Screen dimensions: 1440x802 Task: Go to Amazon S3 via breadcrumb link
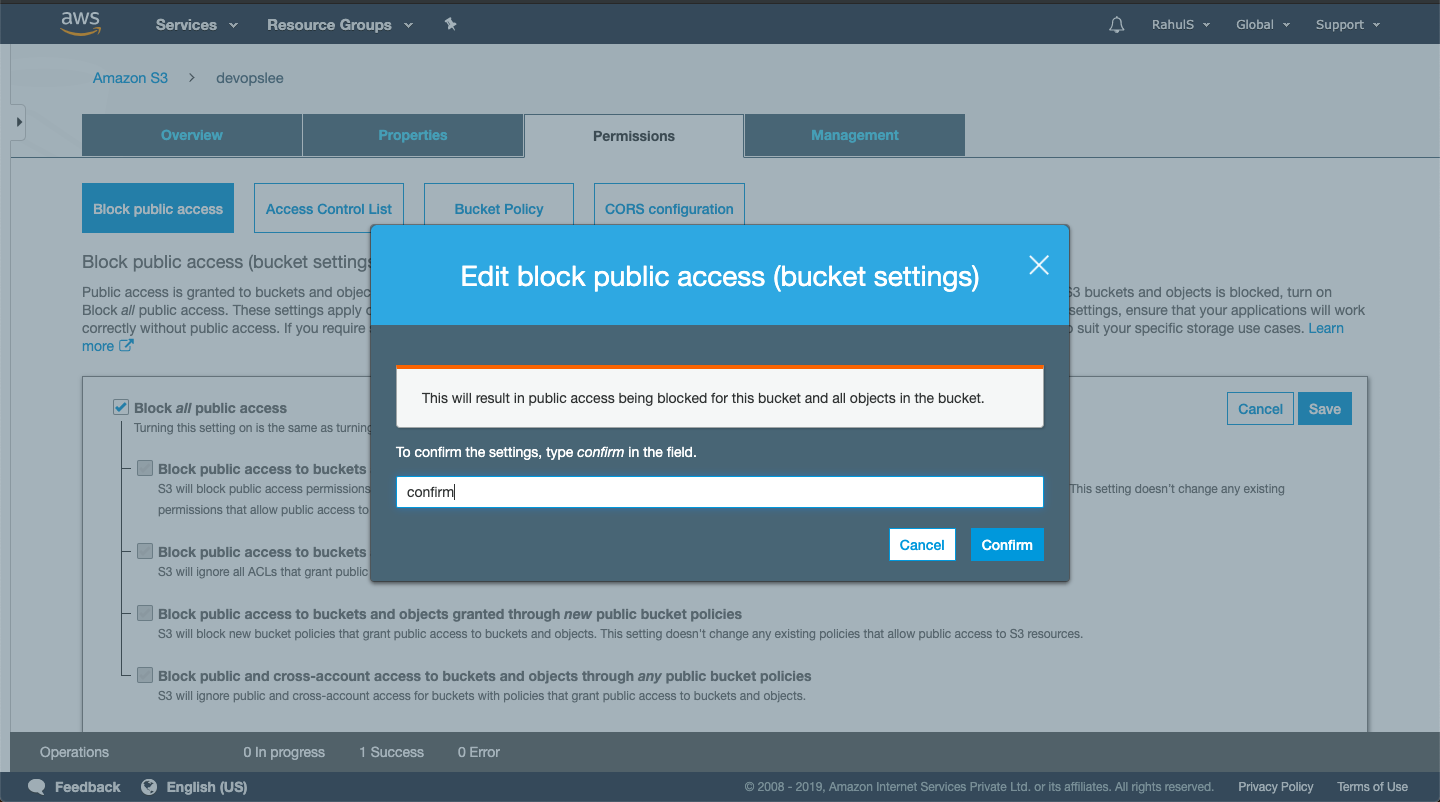point(130,77)
